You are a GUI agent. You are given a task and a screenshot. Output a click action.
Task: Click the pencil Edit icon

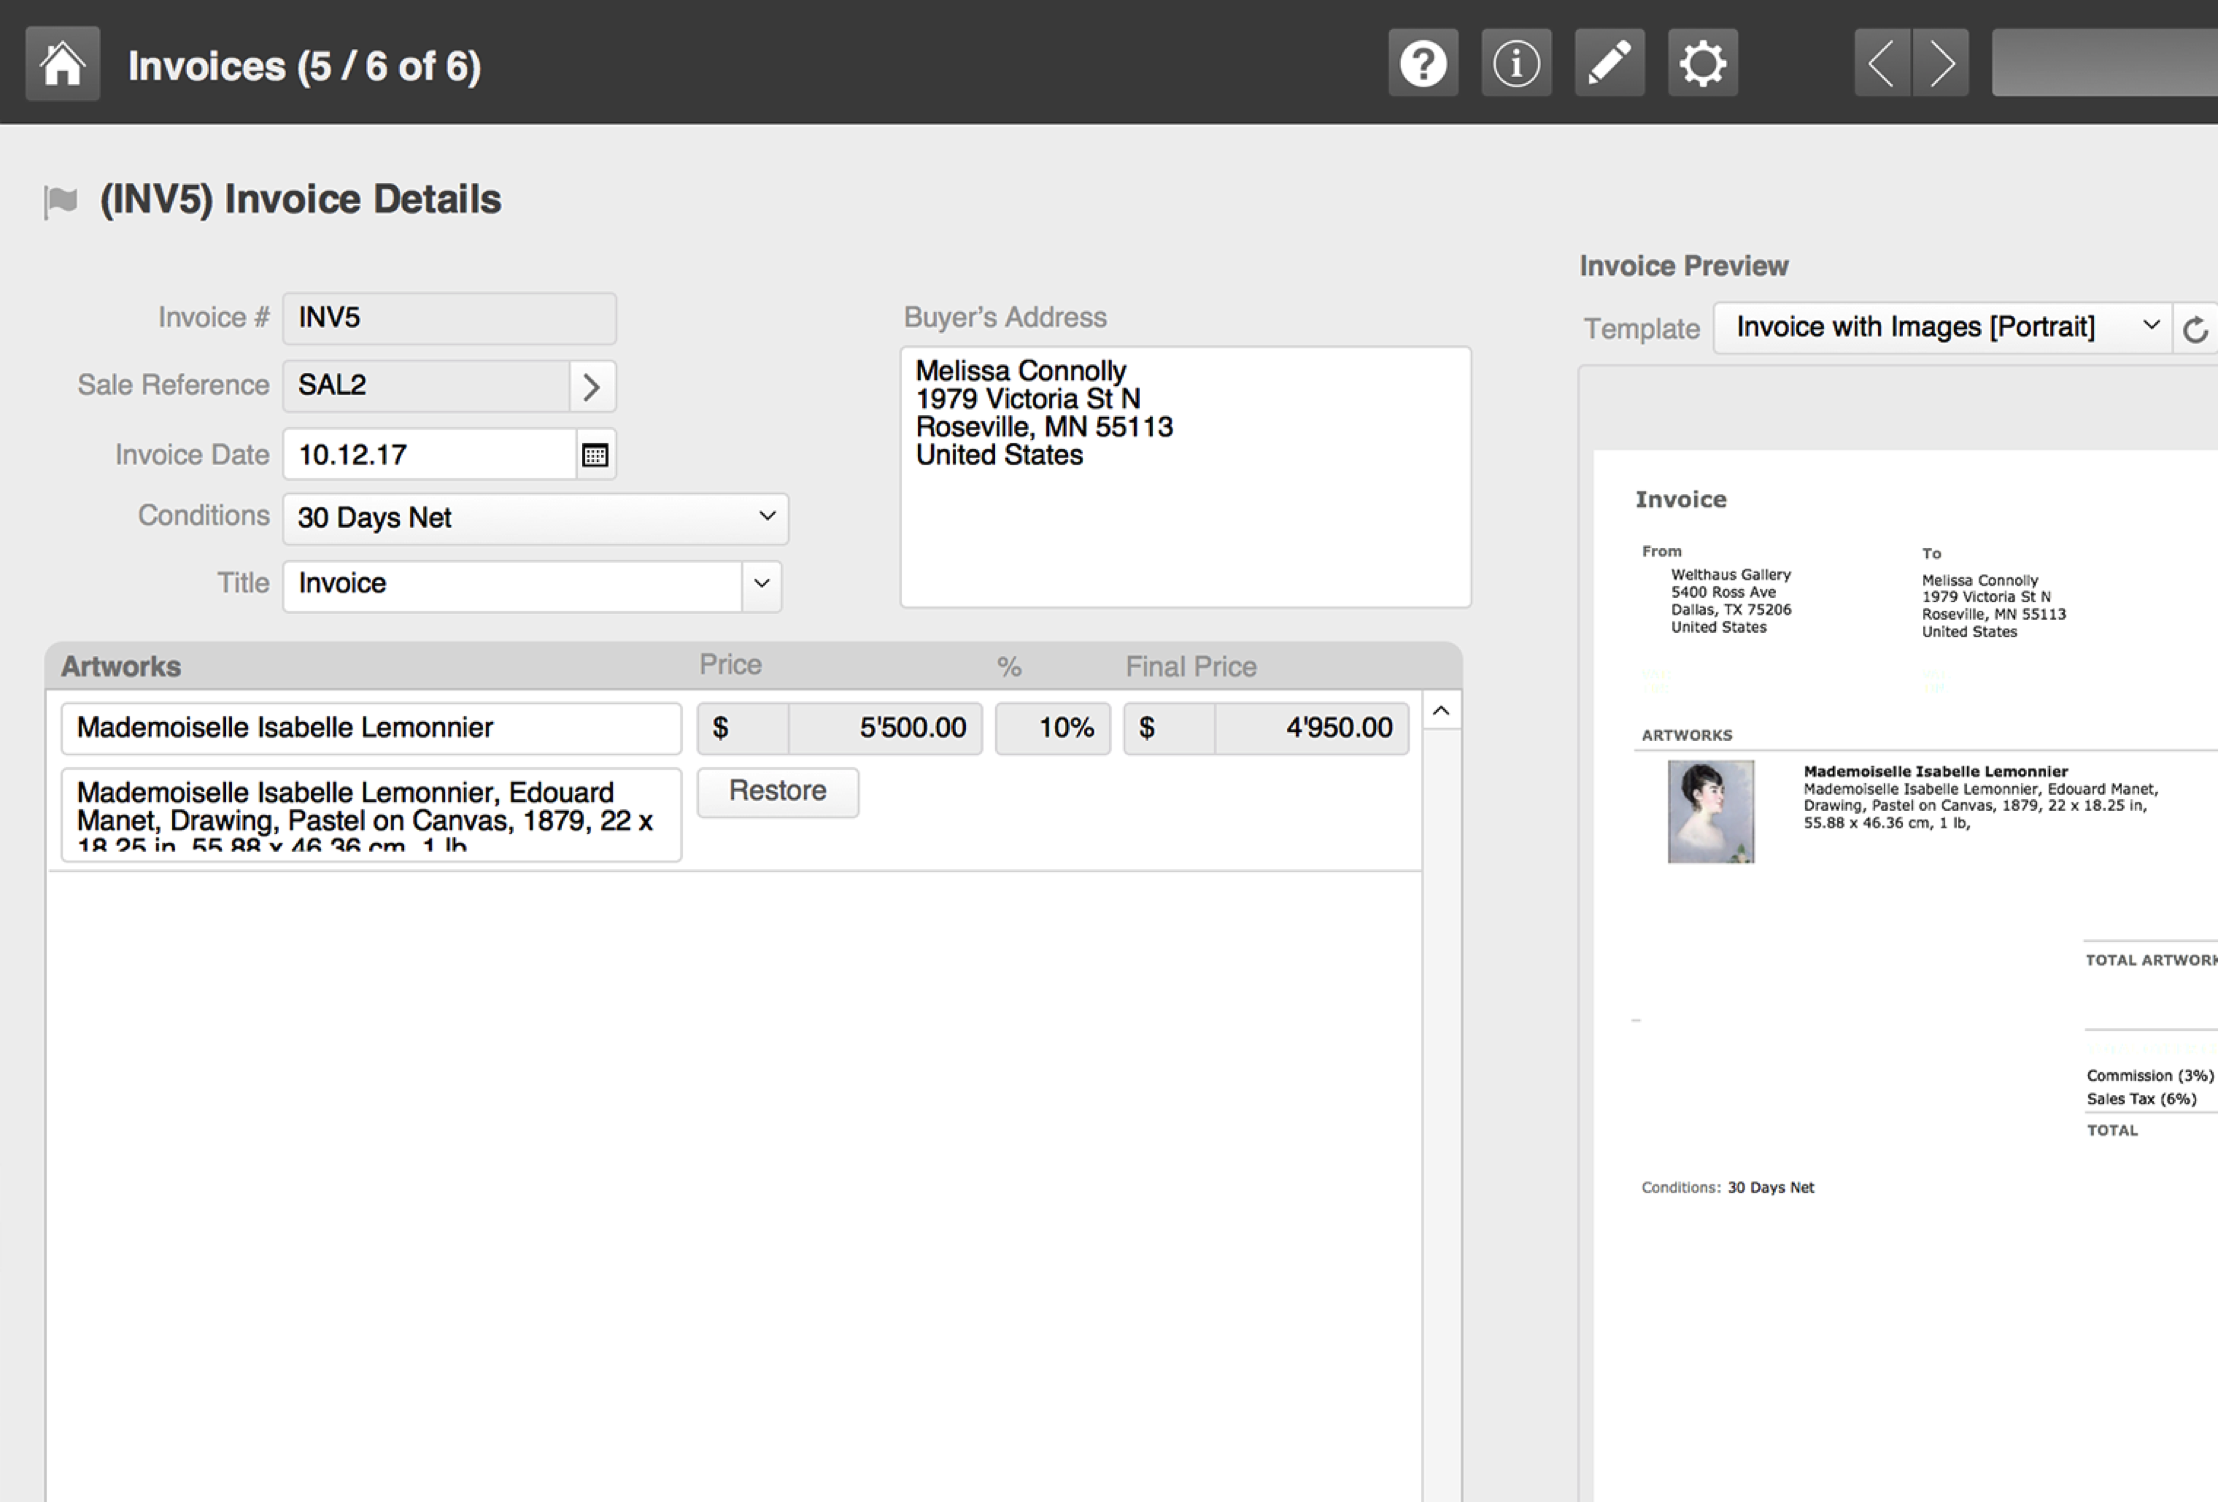tap(1609, 64)
